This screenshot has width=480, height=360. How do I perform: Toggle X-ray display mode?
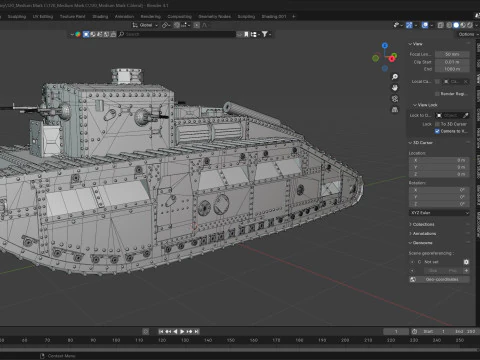[440, 25]
